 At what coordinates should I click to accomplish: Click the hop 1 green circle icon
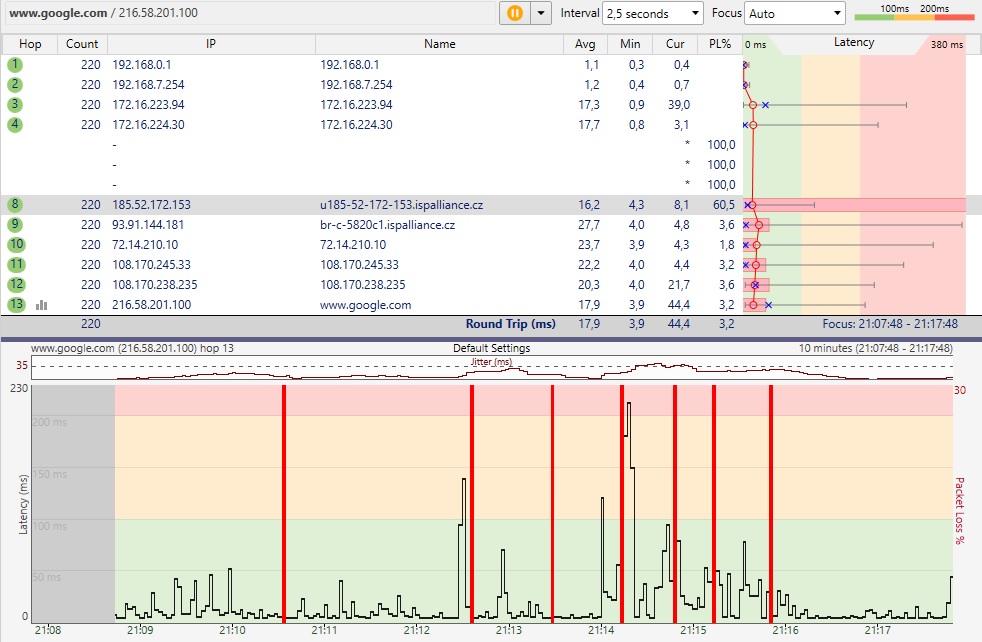(15, 65)
